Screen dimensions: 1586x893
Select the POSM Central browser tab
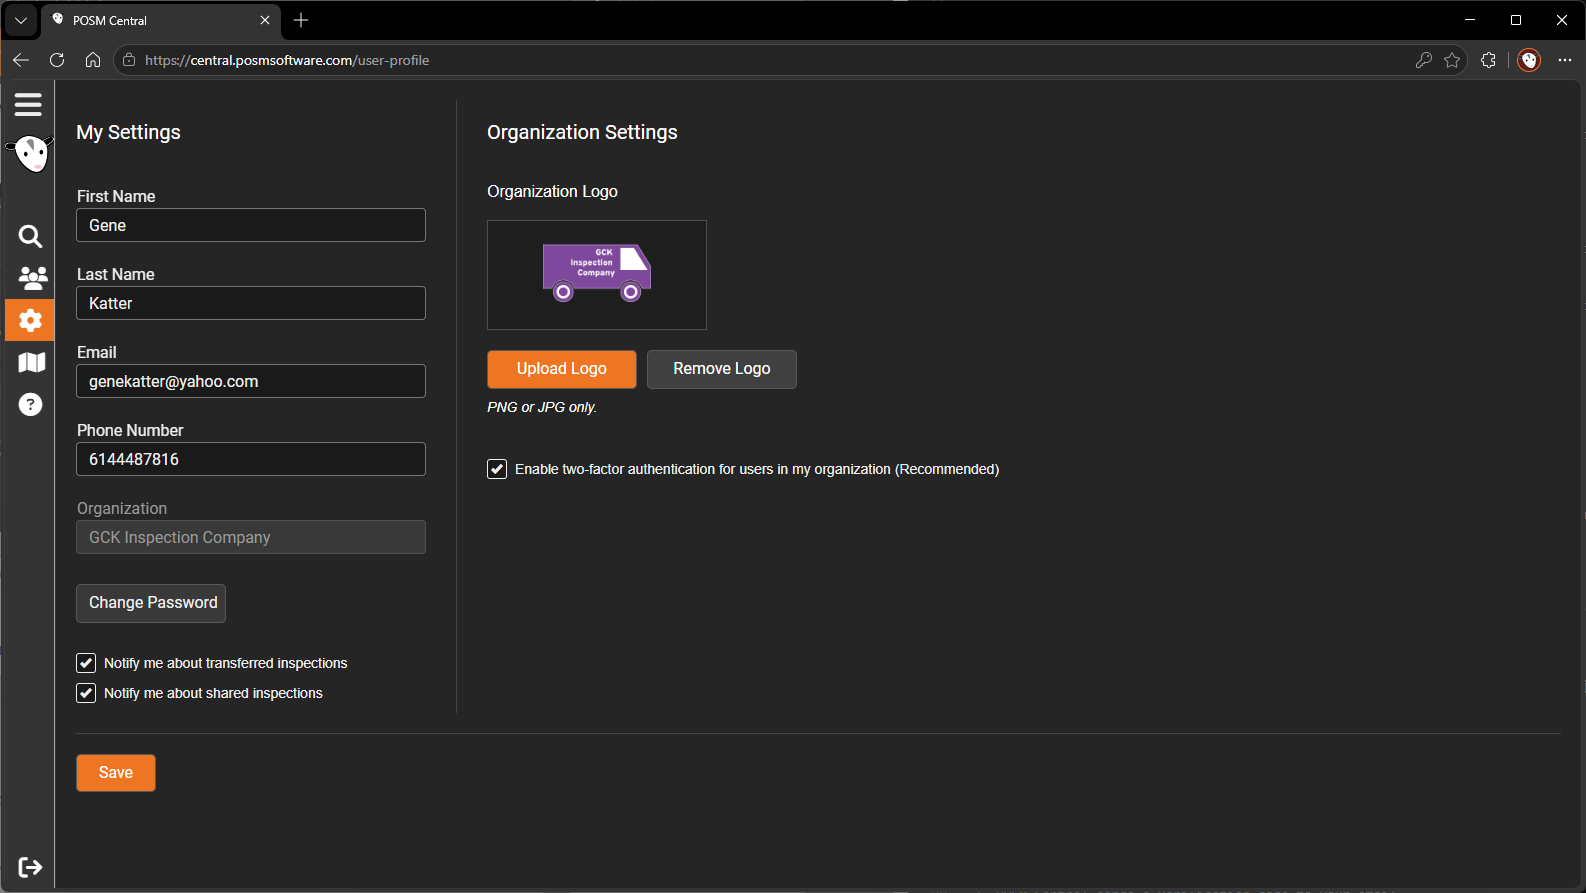(162, 20)
